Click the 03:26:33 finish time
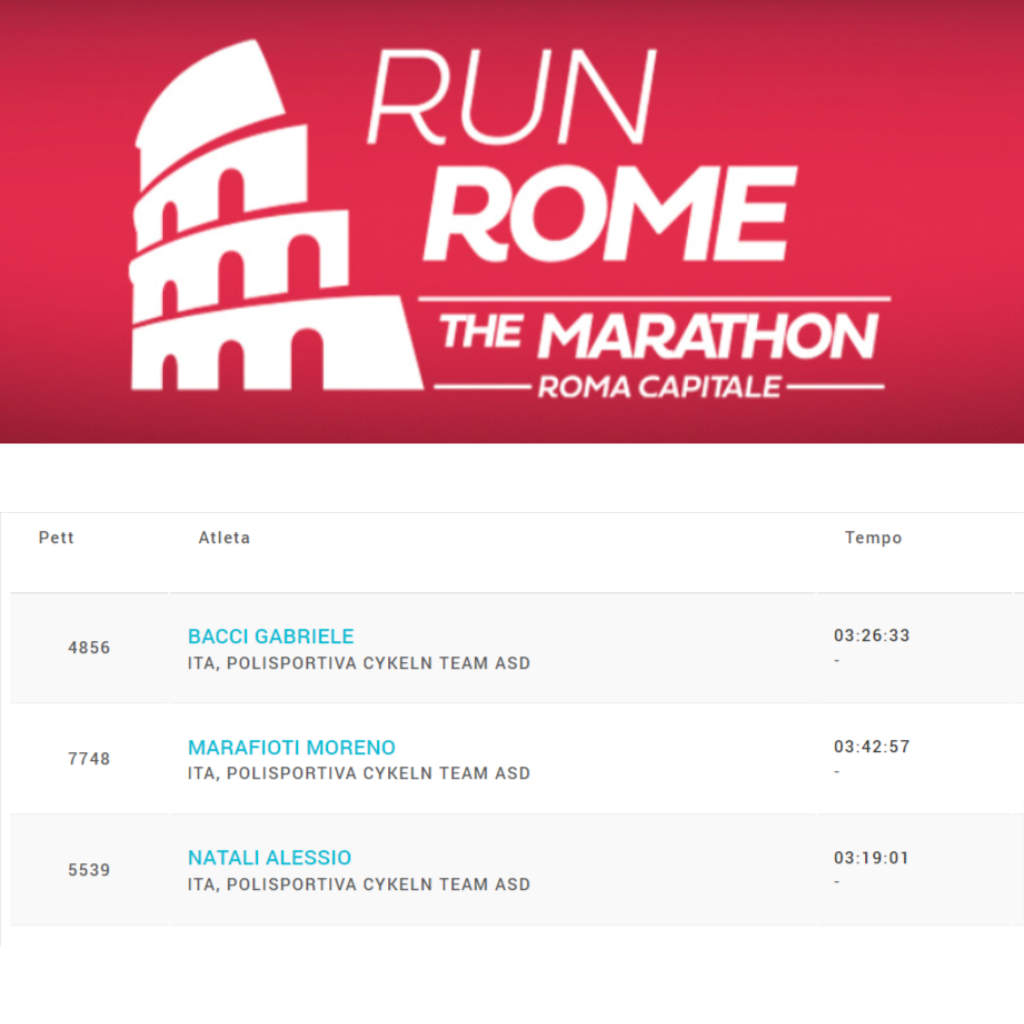The width and height of the screenshot is (1024, 1024). [871, 635]
